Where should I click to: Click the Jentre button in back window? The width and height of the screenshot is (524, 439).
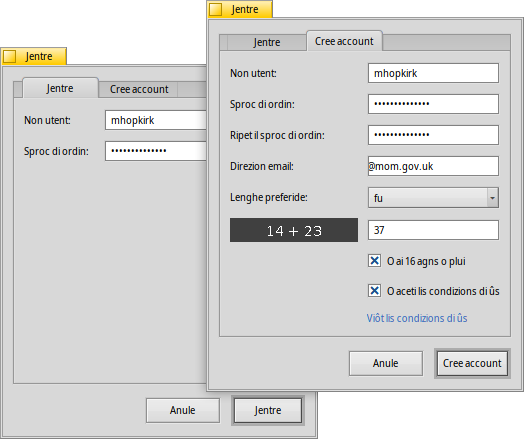click(x=268, y=410)
